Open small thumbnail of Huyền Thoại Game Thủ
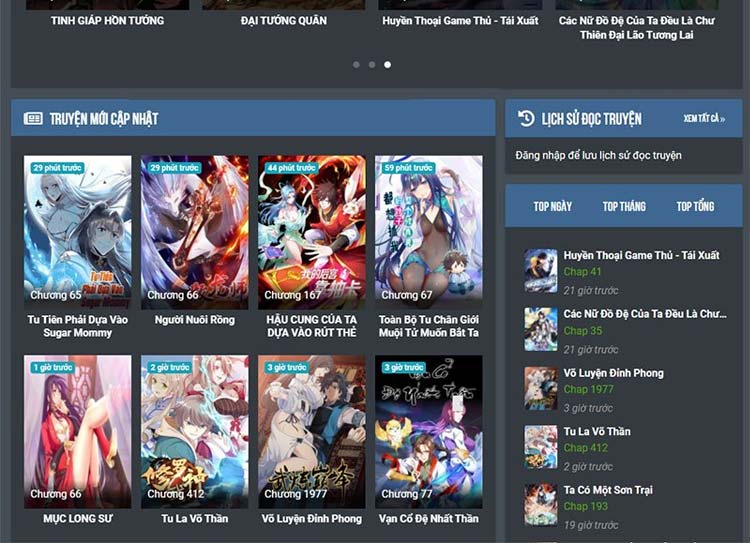 541,270
